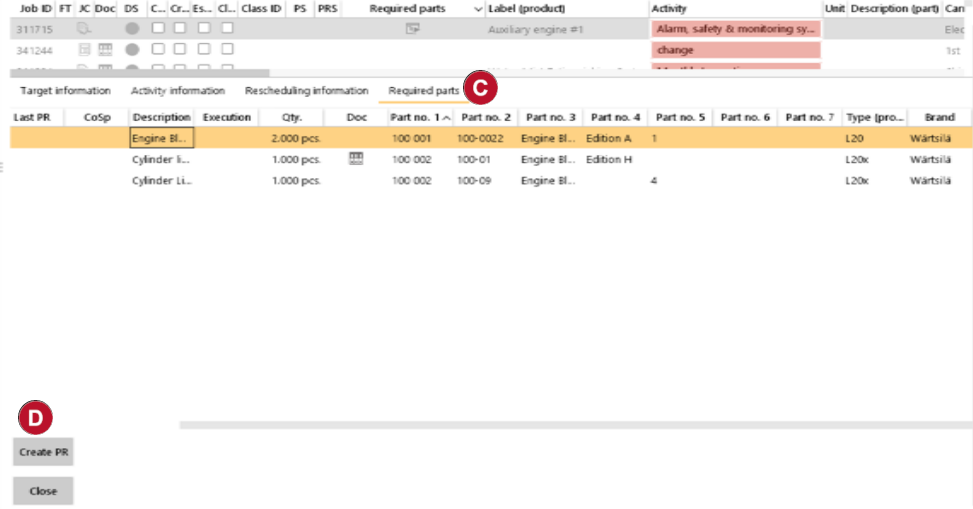Click the DS status circle for job 341244
973x509 pixels.
[132, 50]
